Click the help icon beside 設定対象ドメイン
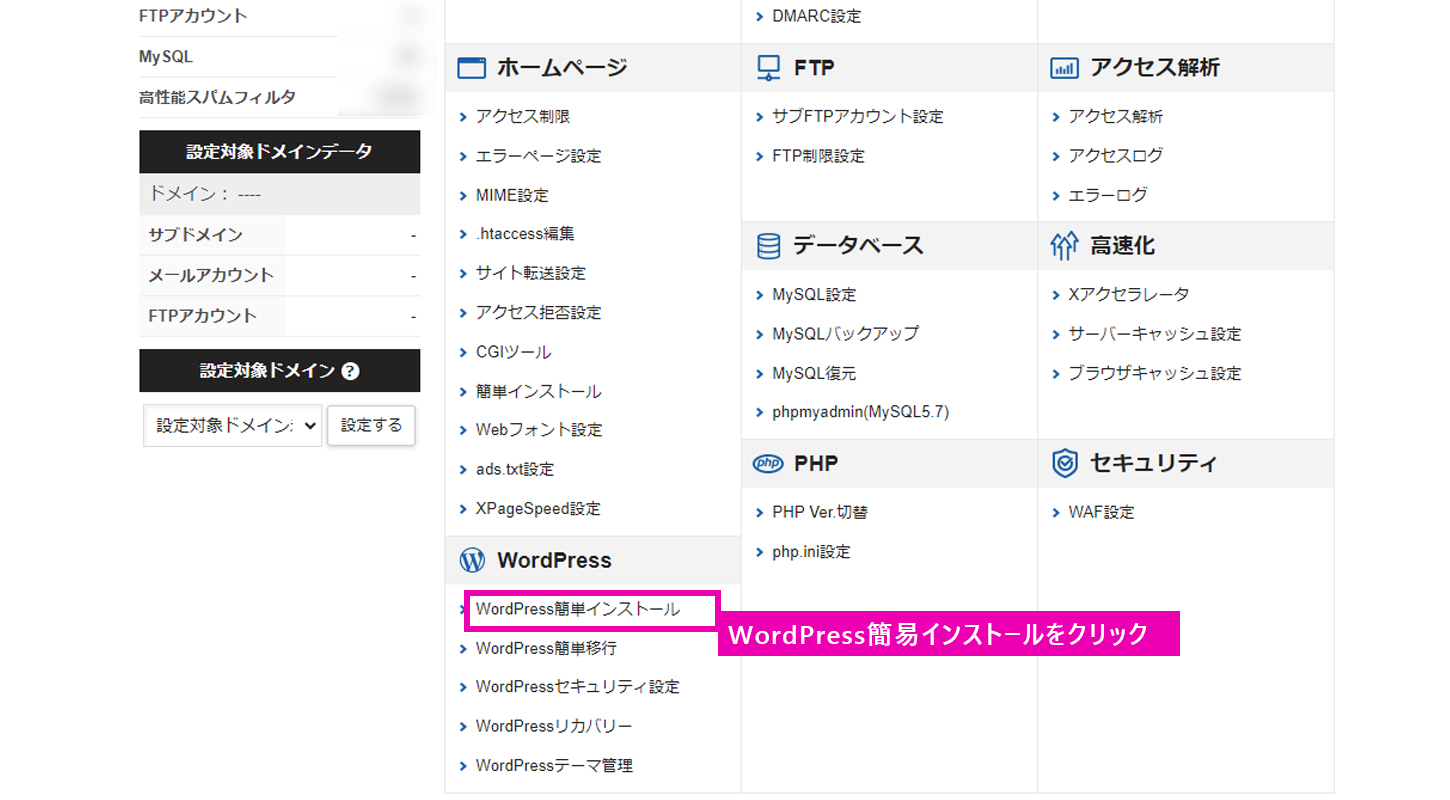Image resolution: width=1450 pixels, height=800 pixels. (x=350, y=371)
